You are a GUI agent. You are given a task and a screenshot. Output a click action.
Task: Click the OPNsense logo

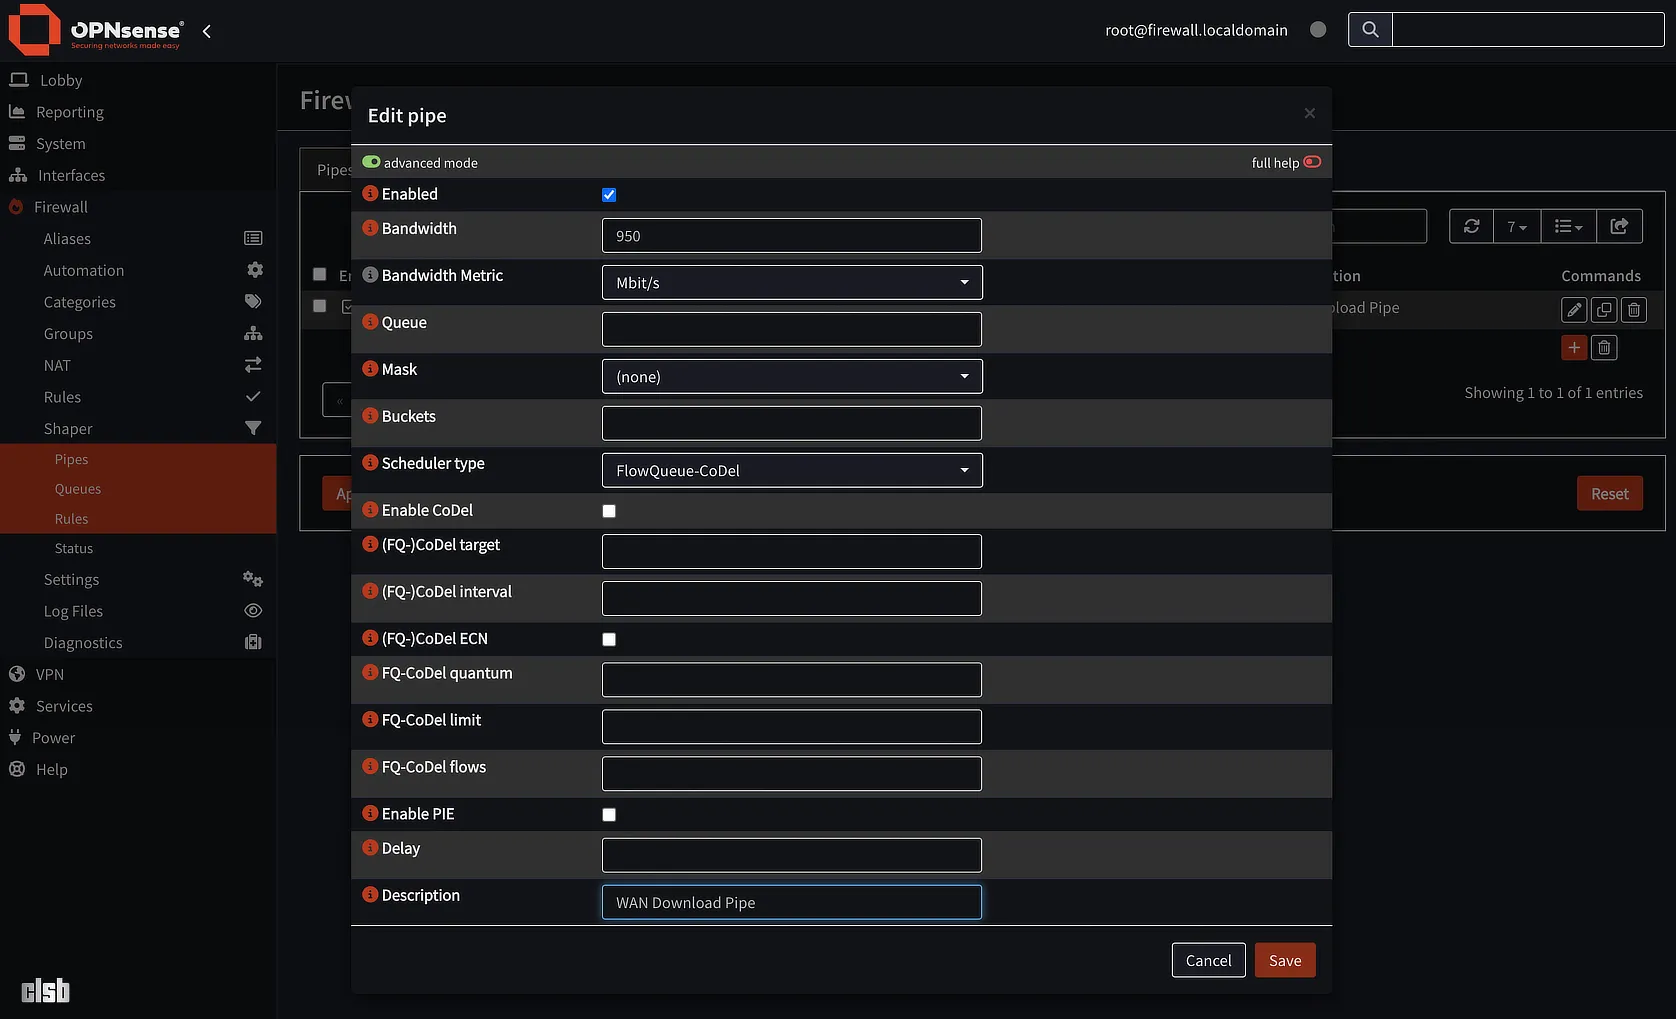(96, 30)
